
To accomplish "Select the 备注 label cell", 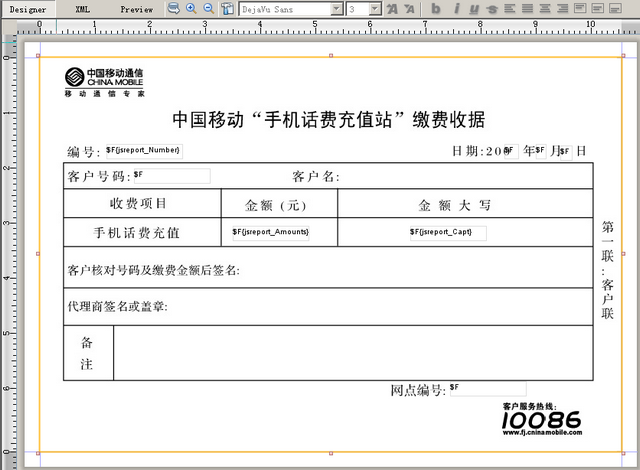I will [x=87, y=353].
